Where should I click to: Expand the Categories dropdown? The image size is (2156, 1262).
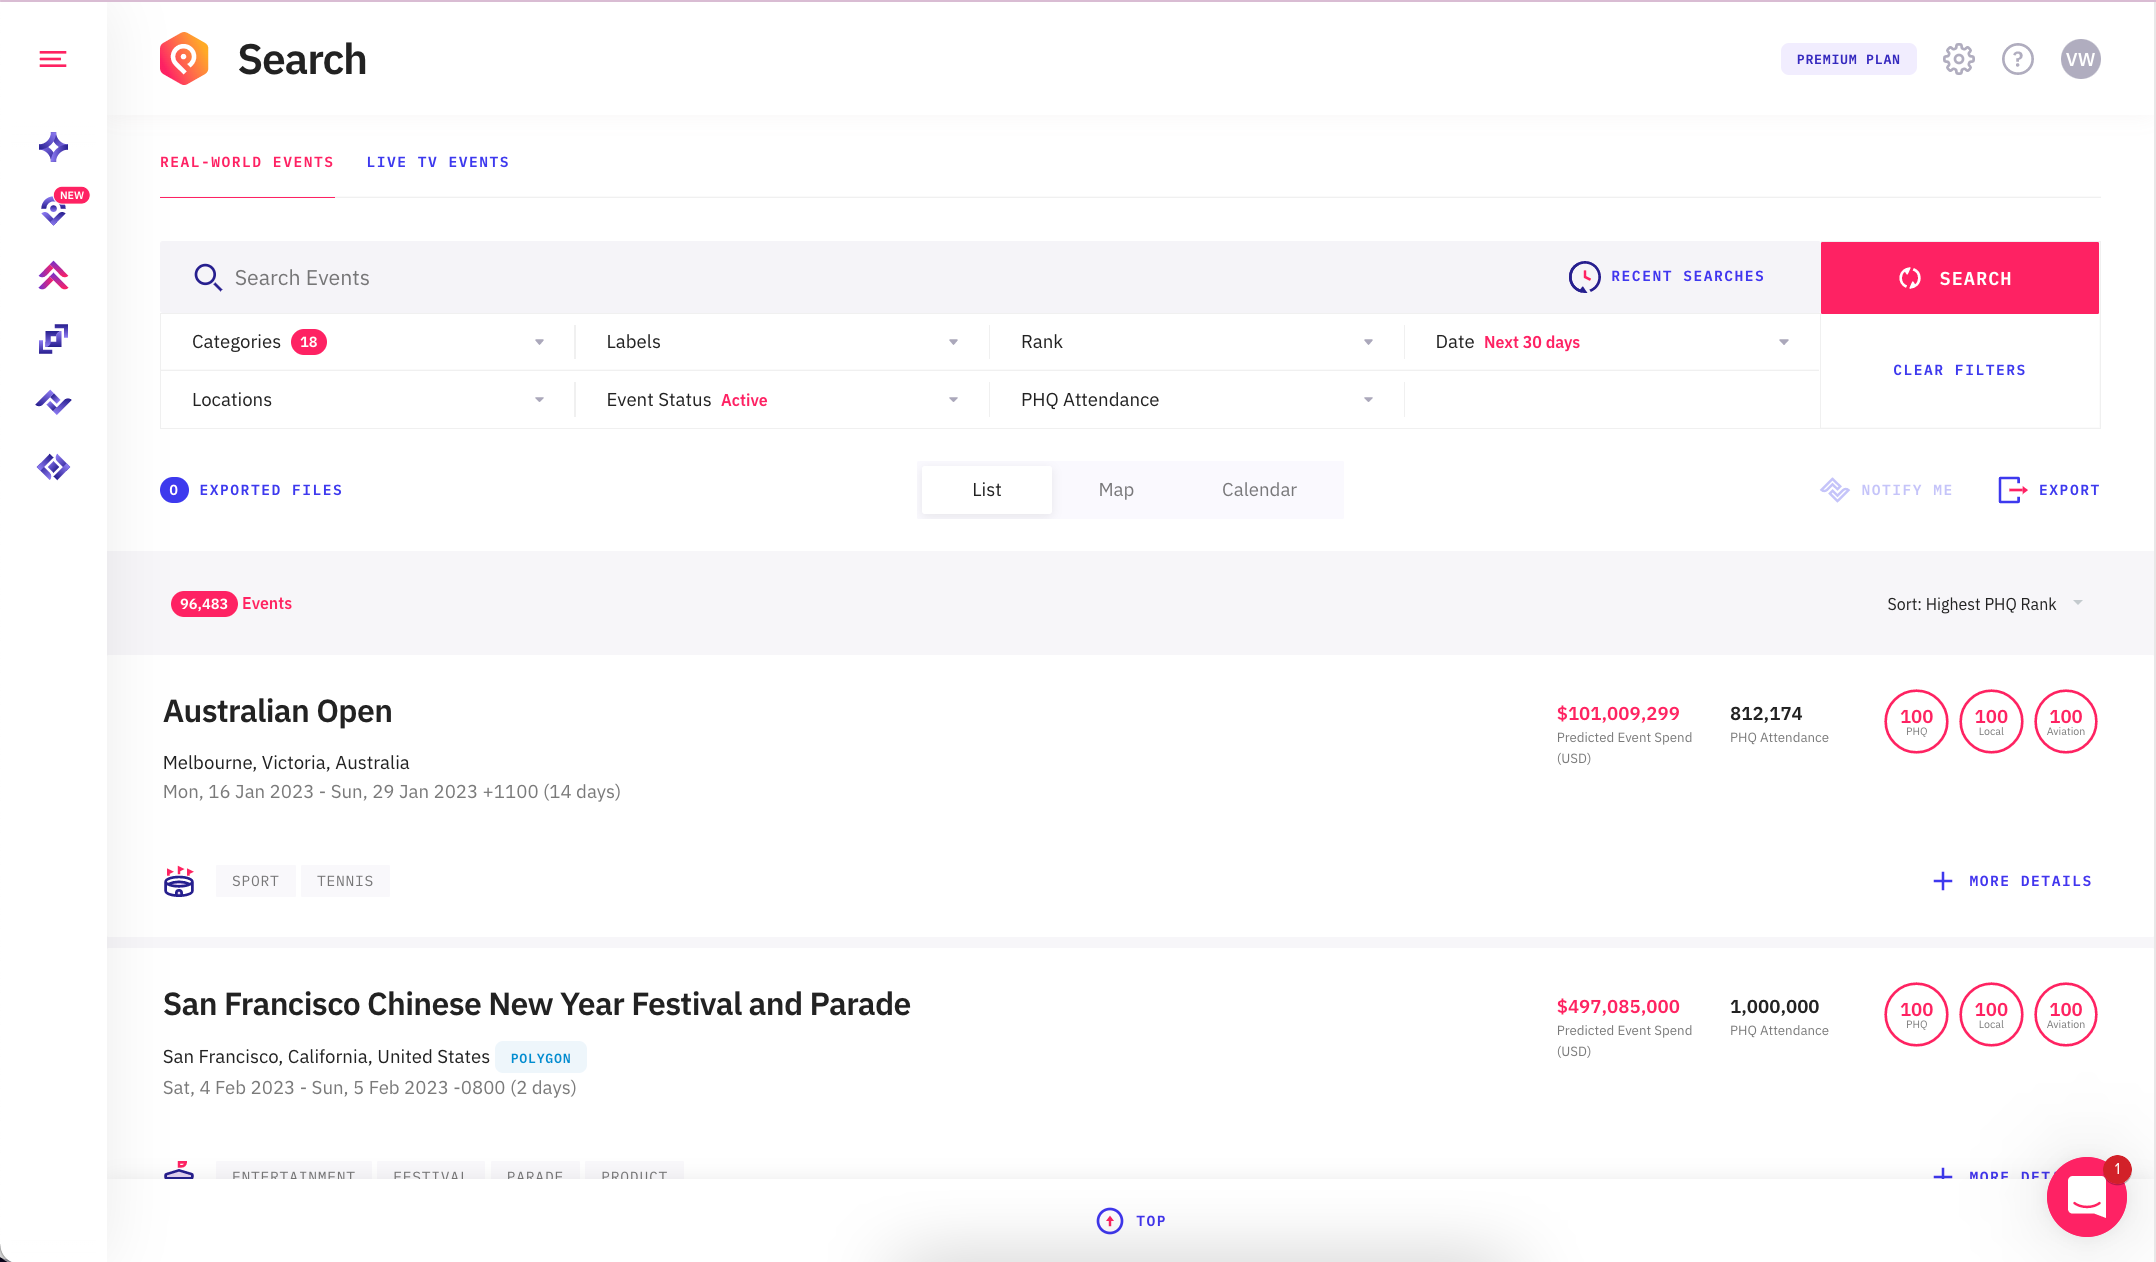point(367,342)
